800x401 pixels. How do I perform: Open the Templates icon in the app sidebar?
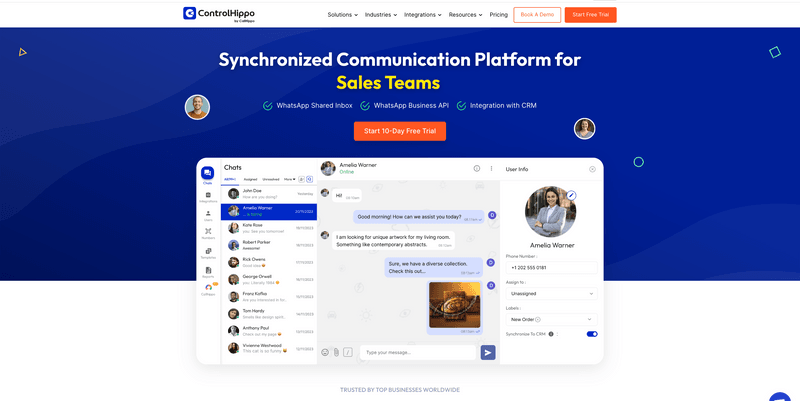(x=208, y=253)
